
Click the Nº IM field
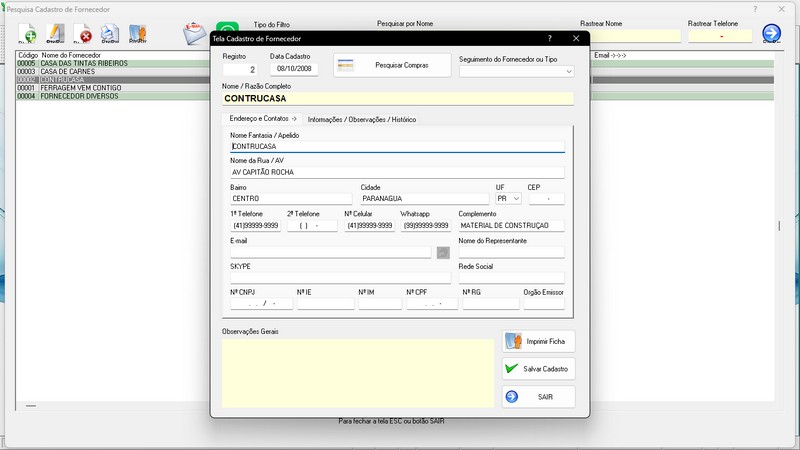pyautogui.click(x=380, y=304)
